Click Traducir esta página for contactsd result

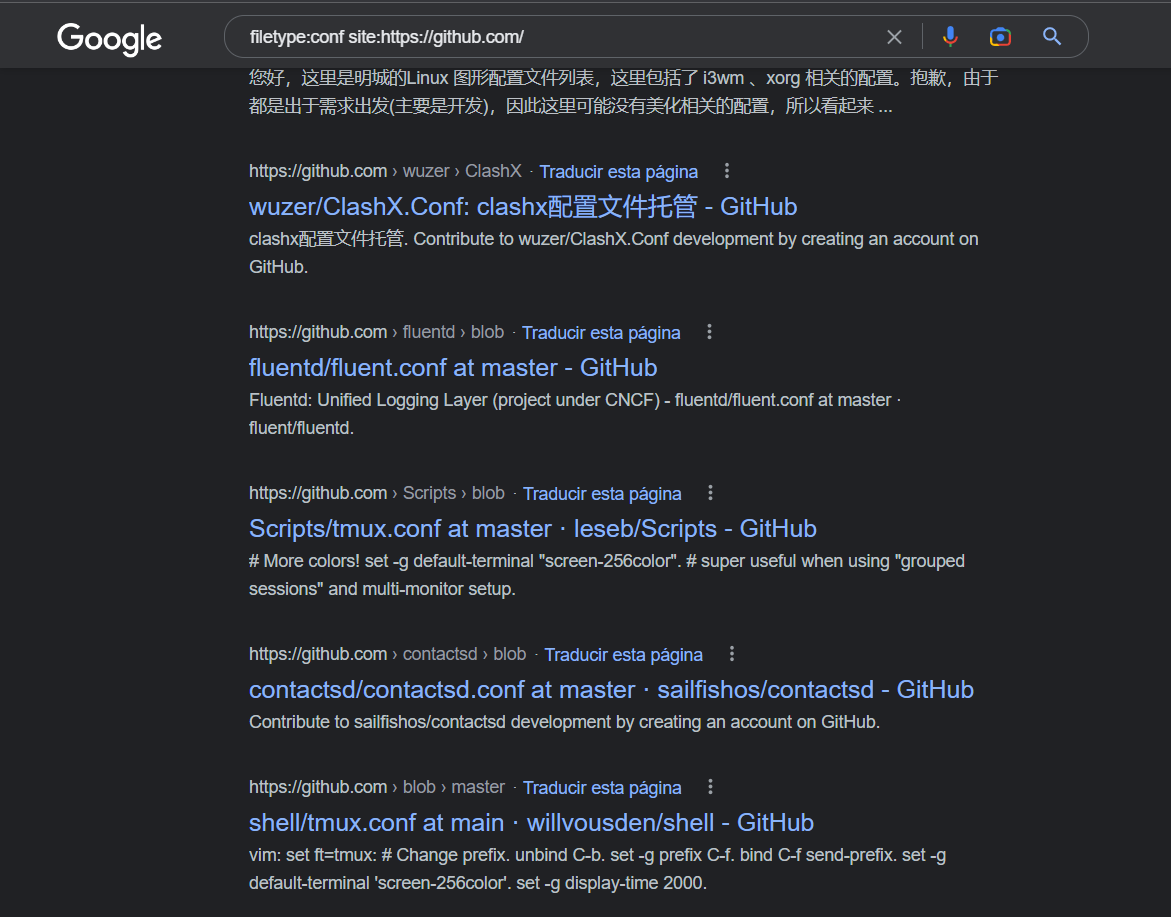click(x=624, y=655)
